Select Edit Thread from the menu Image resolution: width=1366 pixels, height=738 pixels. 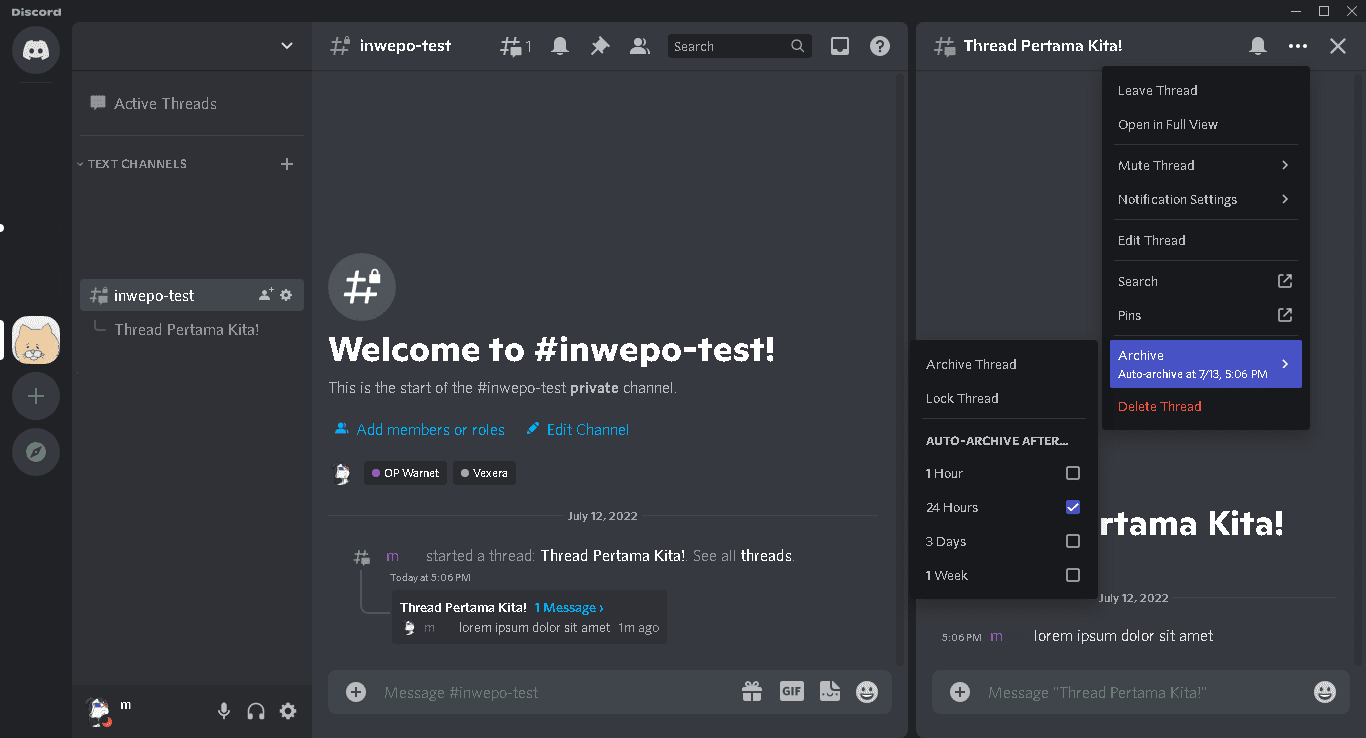coord(1152,240)
